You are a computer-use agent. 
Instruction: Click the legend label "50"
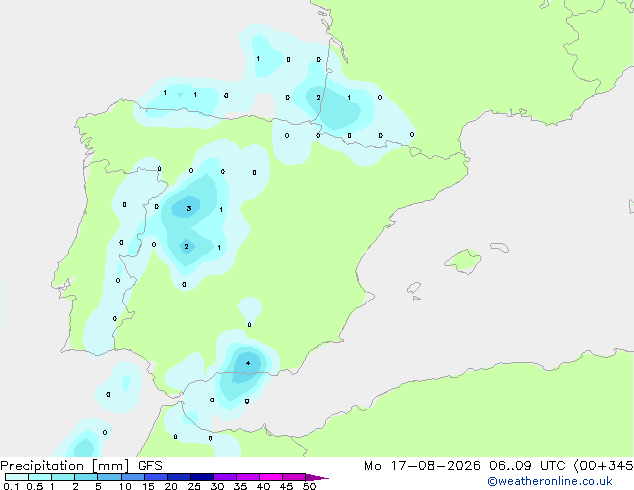pos(309,486)
